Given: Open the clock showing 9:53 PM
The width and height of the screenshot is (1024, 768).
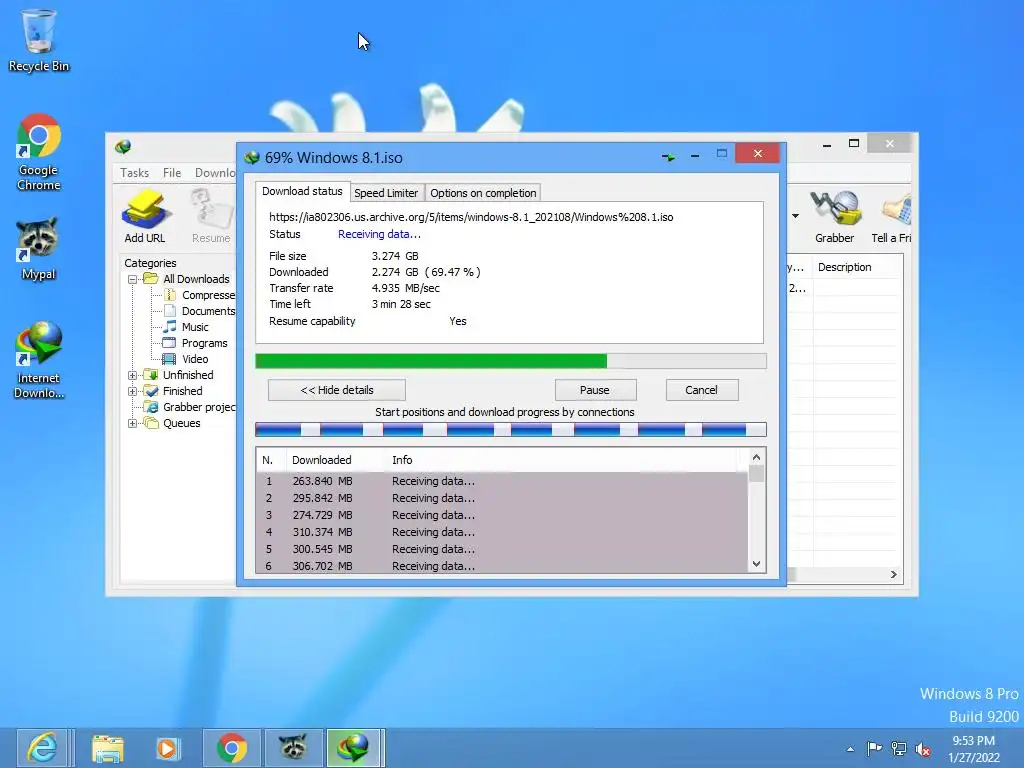Looking at the screenshot, I should pyautogui.click(x=974, y=749).
